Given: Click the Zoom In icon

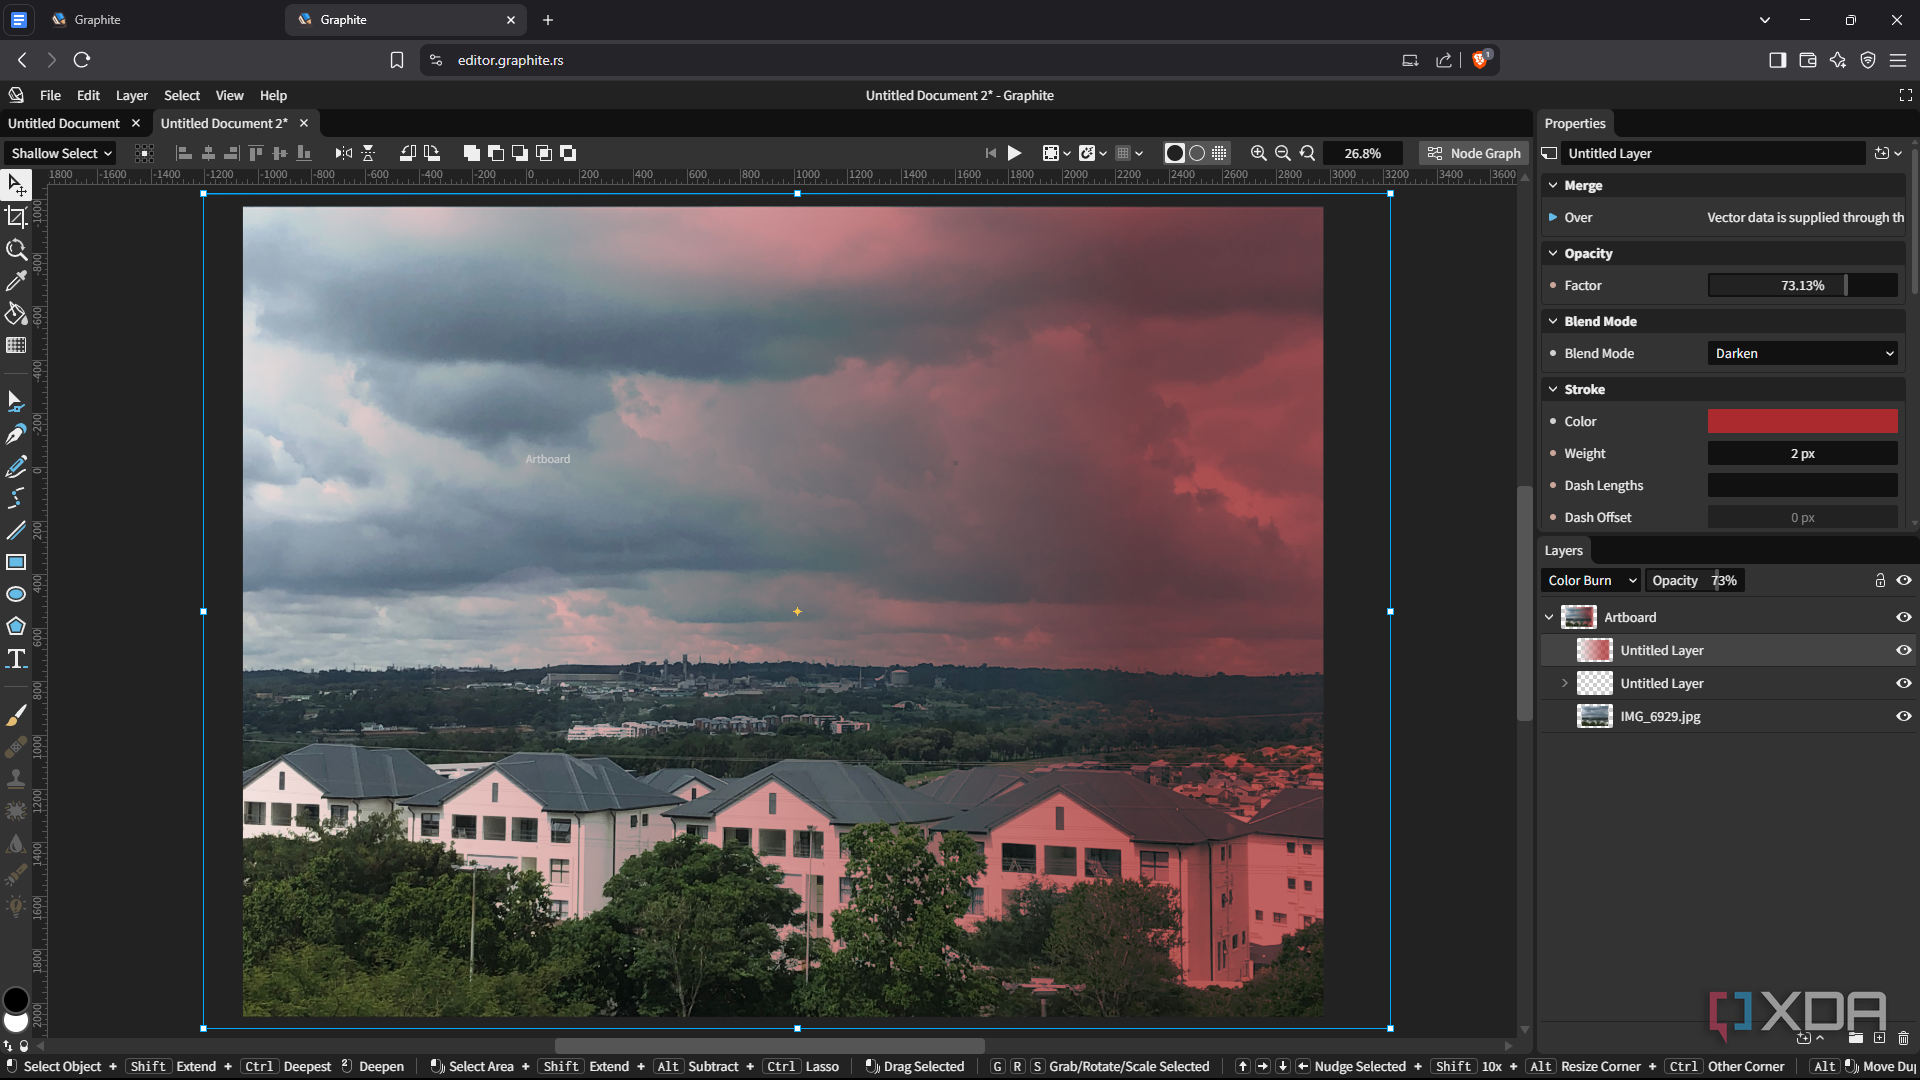Looking at the screenshot, I should [1259, 153].
